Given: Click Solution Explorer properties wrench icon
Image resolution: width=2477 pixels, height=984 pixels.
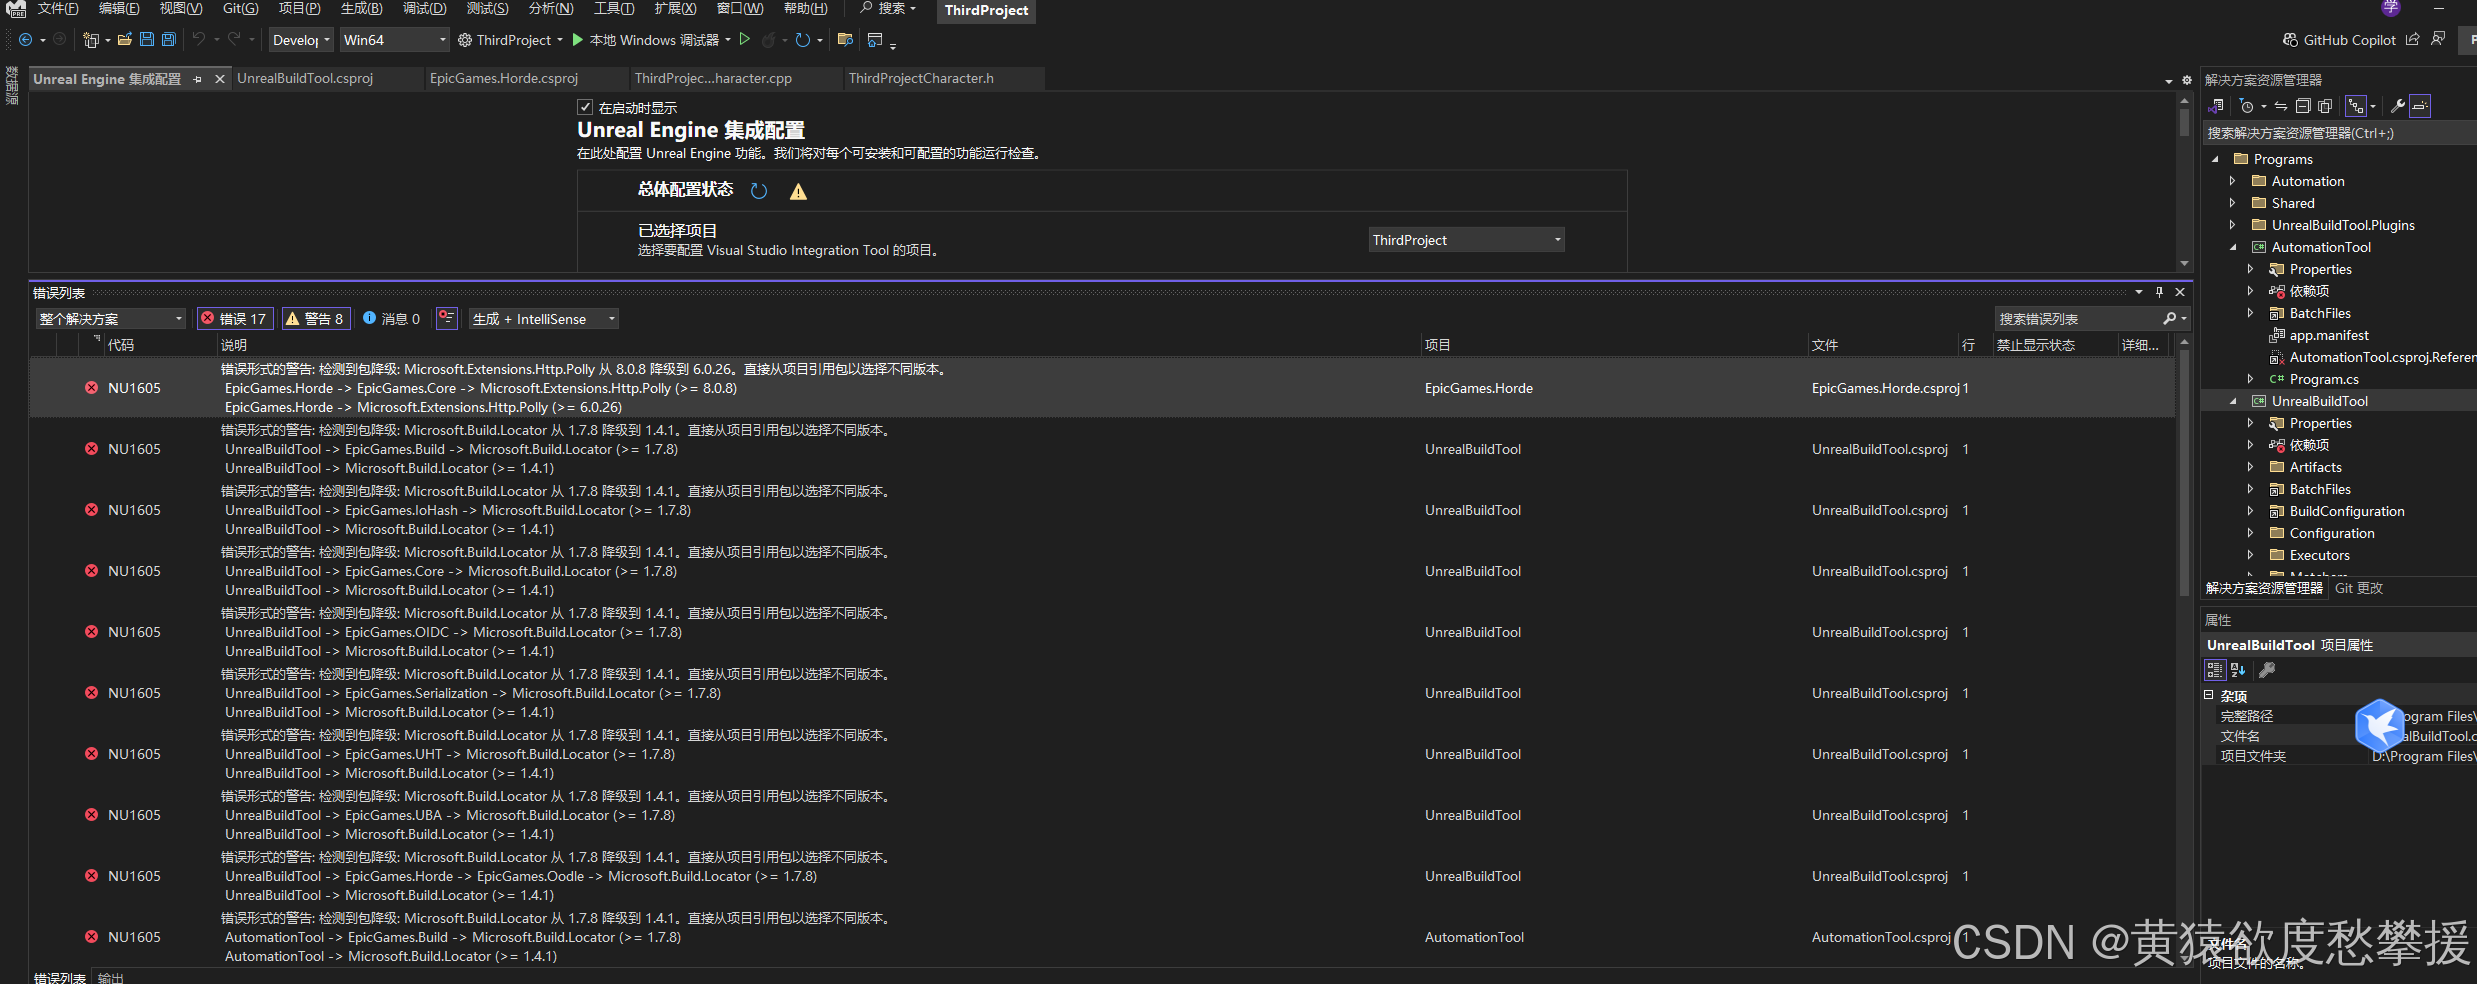Looking at the screenshot, I should tap(2397, 106).
